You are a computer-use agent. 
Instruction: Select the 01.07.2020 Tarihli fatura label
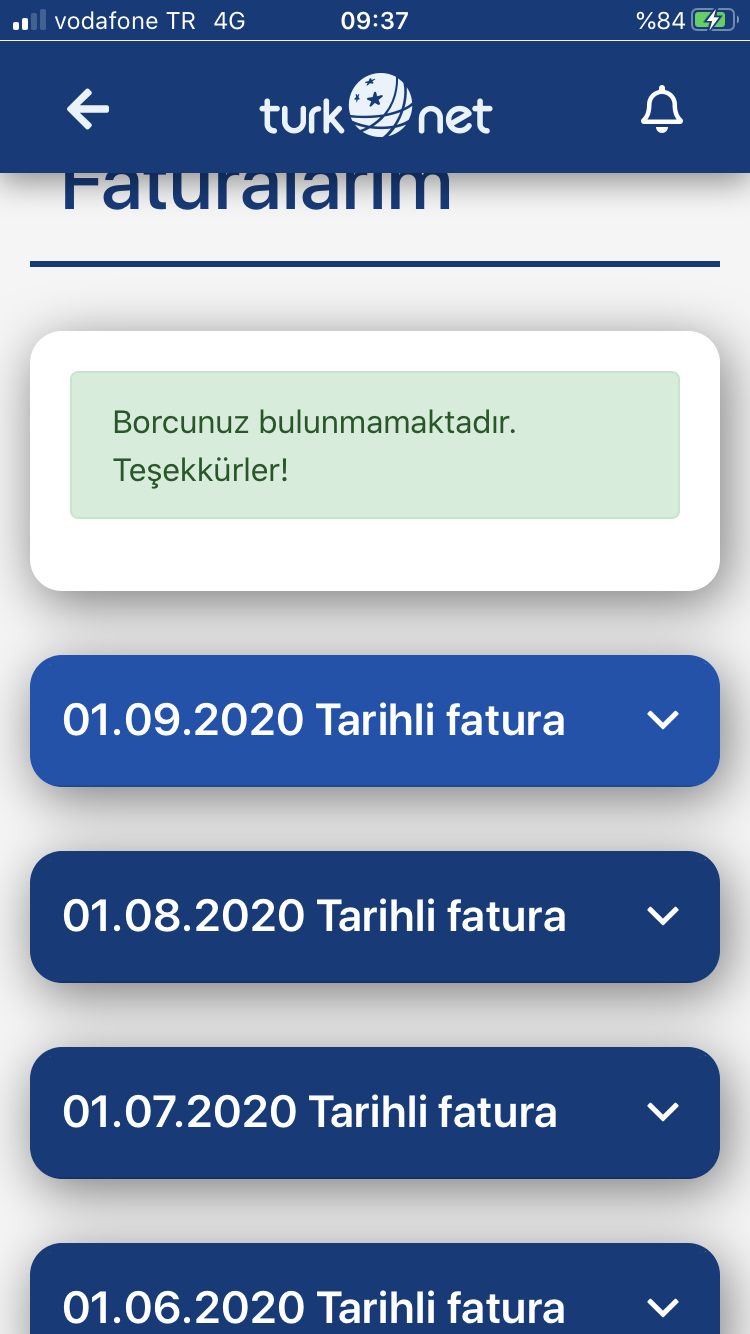pyautogui.click(x=310, y=1112)
